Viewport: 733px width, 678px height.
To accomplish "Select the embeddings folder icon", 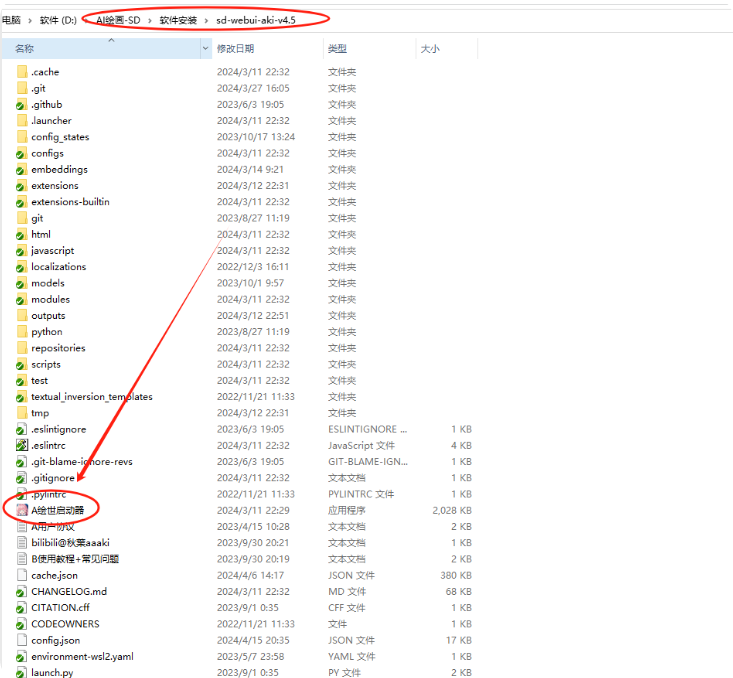I will (x=22, y=170).
